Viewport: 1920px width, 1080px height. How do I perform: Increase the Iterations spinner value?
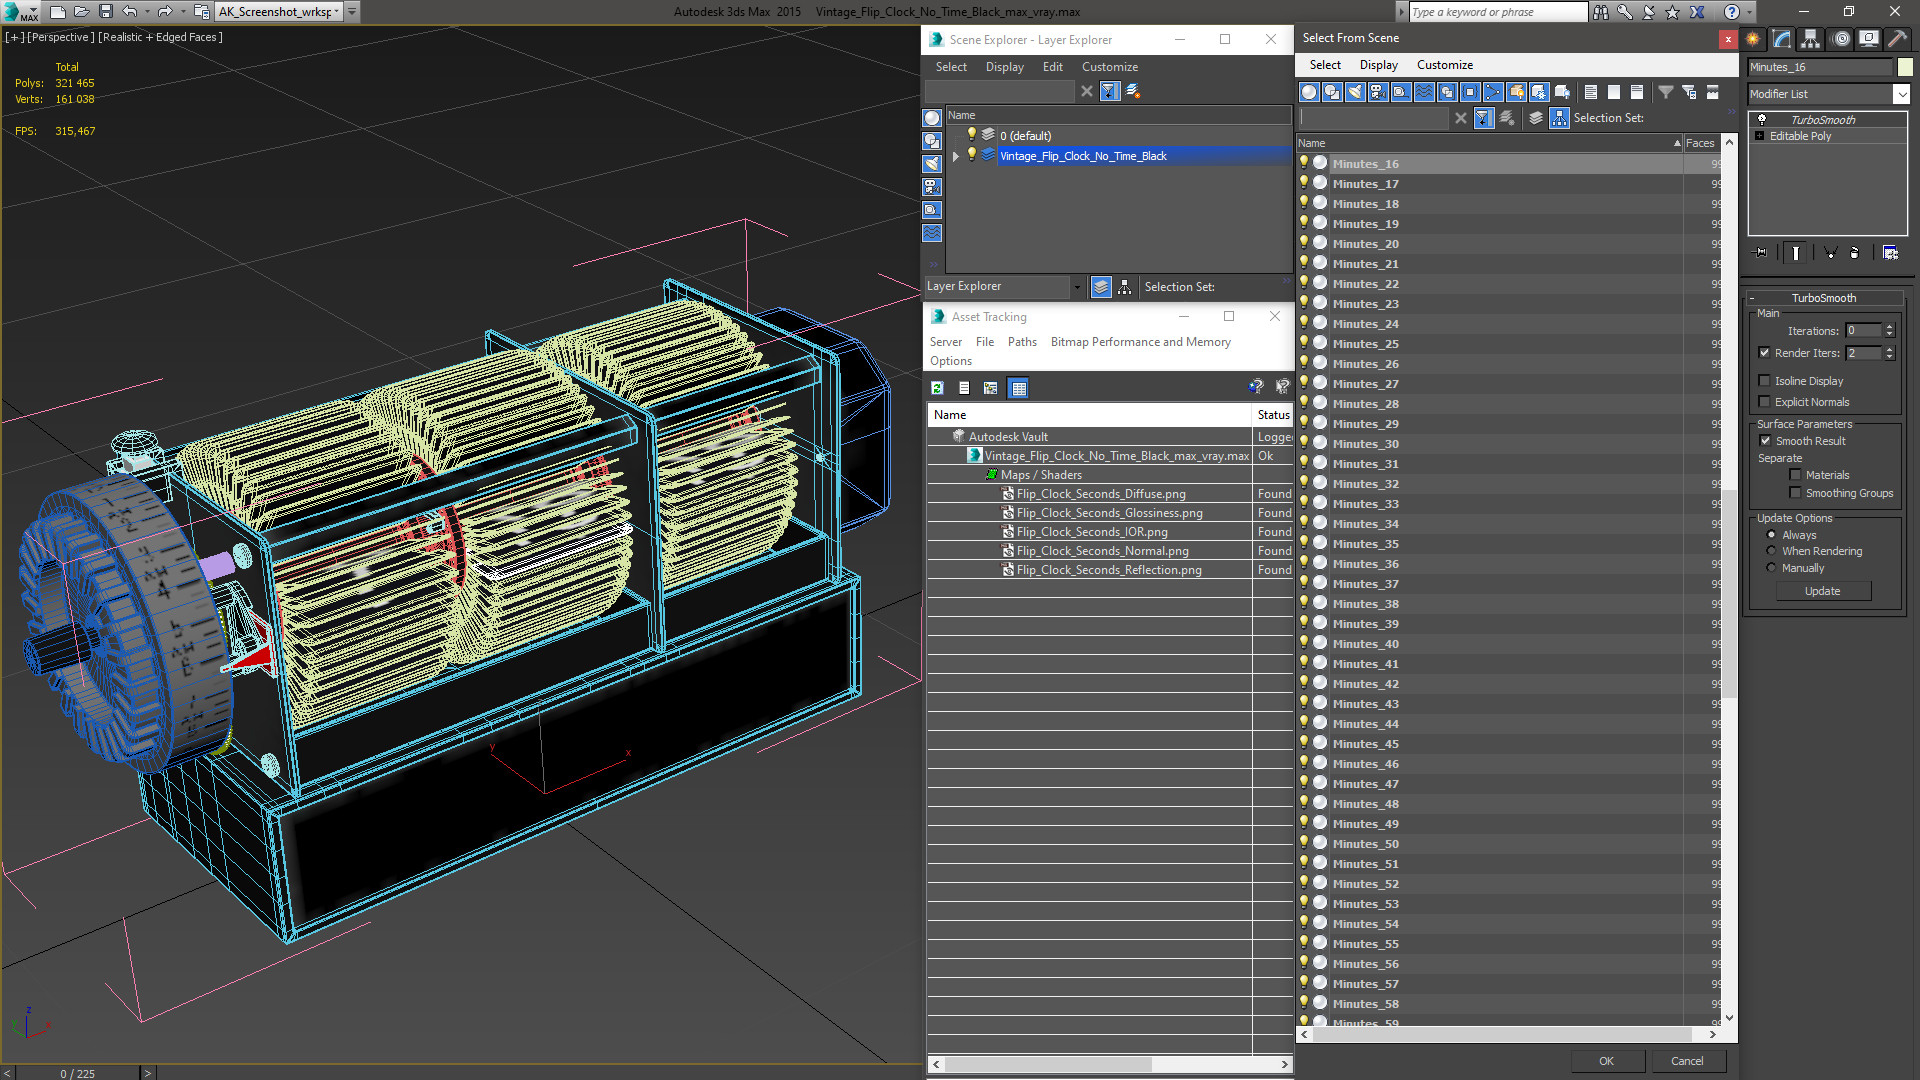tap(1889, 327)
